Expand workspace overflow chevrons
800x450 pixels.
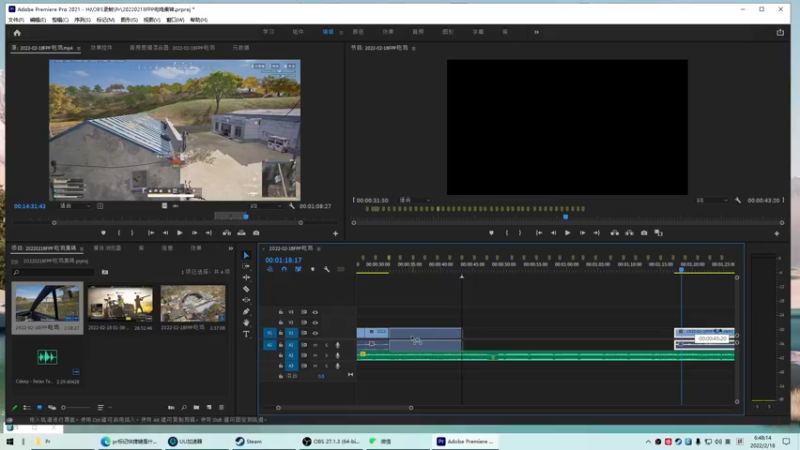[x=536, y=32]
